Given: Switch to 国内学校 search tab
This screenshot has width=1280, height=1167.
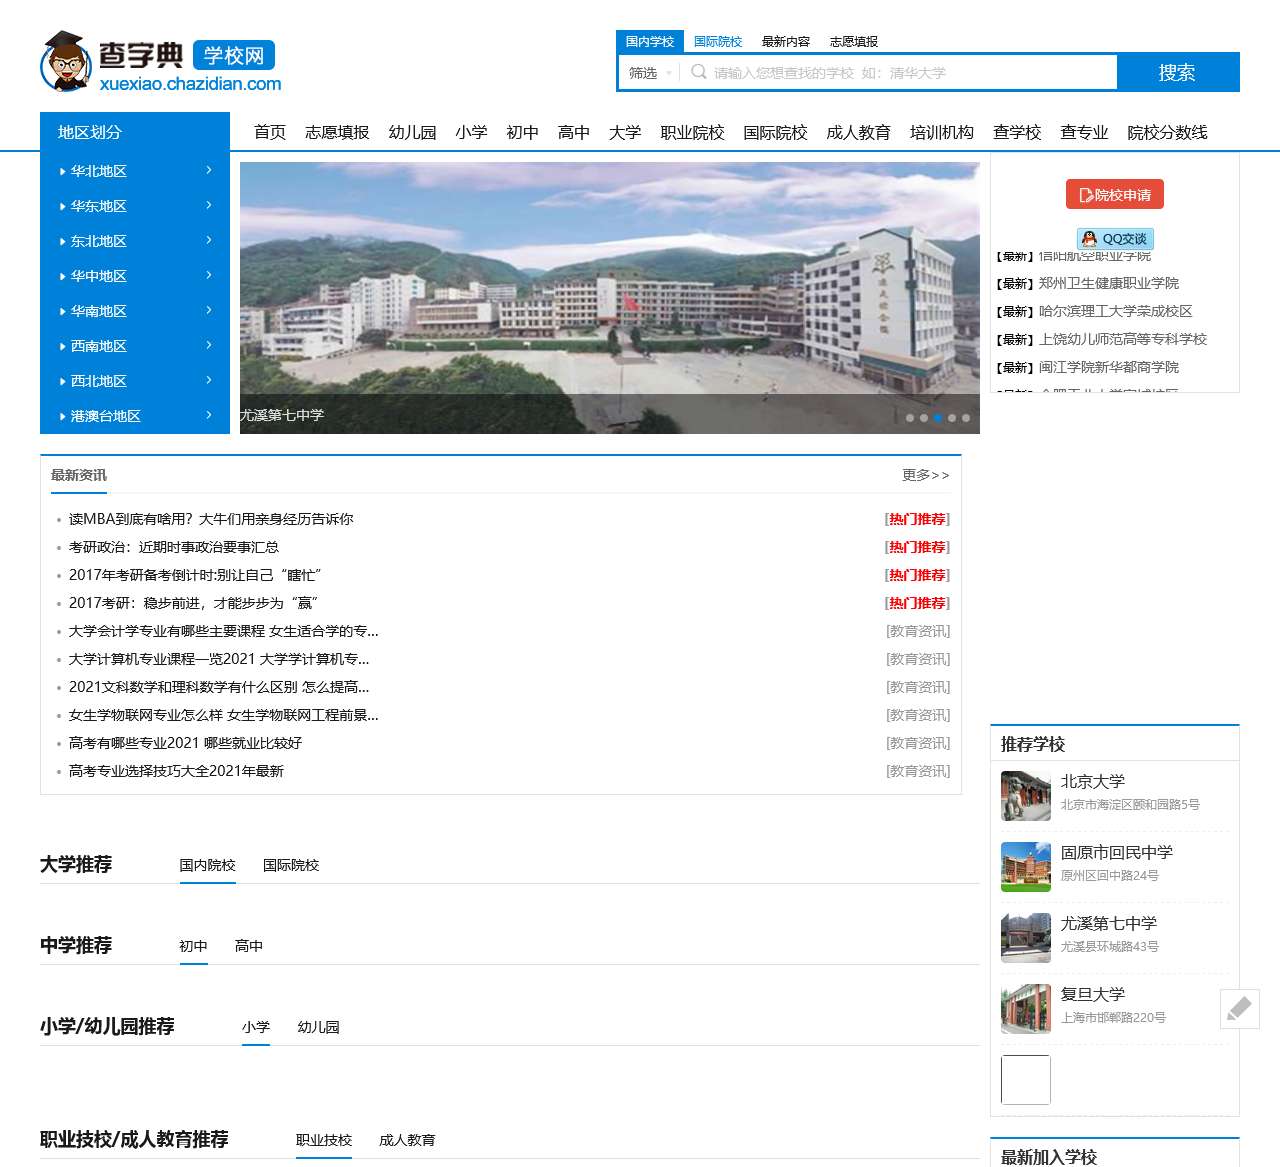Looking at the screenshot, I should coord(650,41).
